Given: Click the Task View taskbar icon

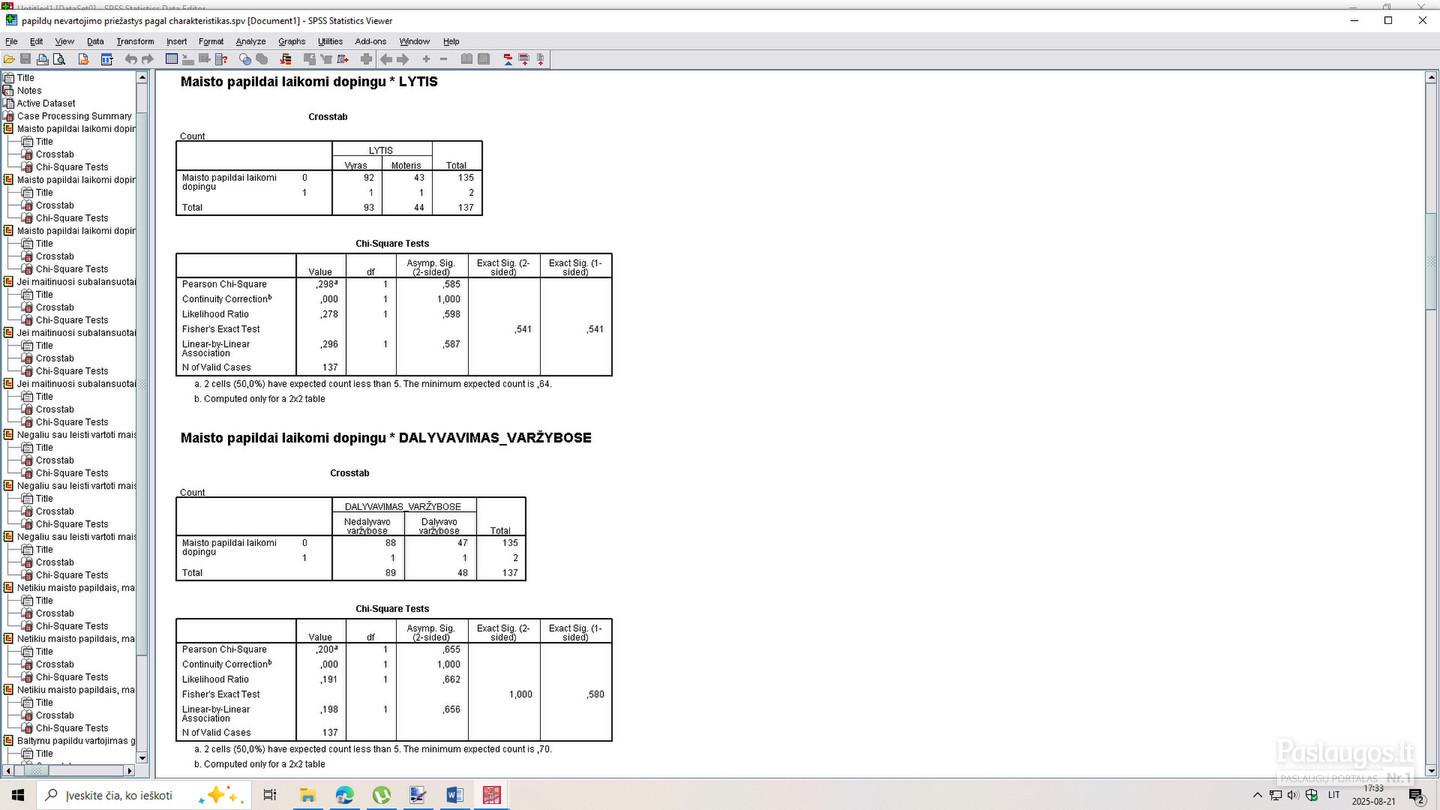Looking at the screenshot, I should click(x=269, y=795).
